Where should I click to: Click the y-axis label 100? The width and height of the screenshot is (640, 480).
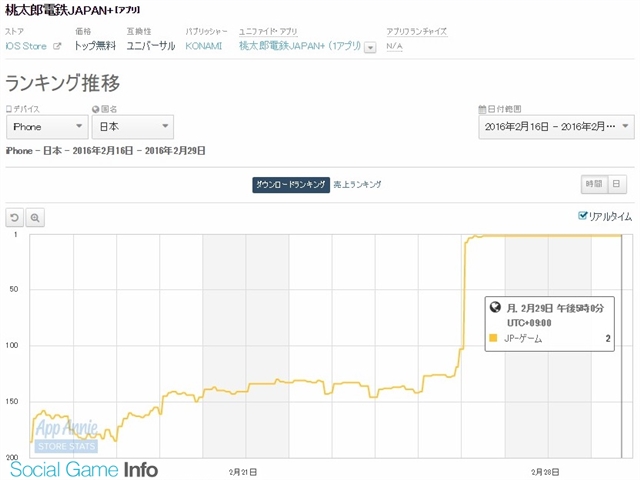pyautogui.click(x=12, y=345)
